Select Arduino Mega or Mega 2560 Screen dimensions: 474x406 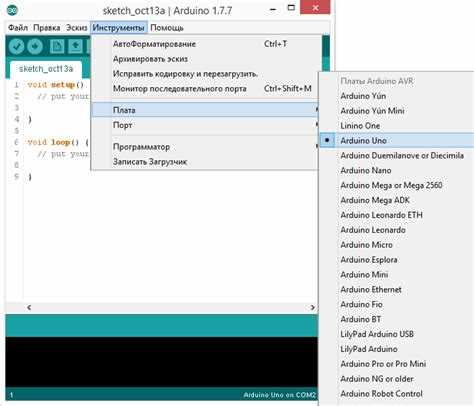(x=397, y=185)
